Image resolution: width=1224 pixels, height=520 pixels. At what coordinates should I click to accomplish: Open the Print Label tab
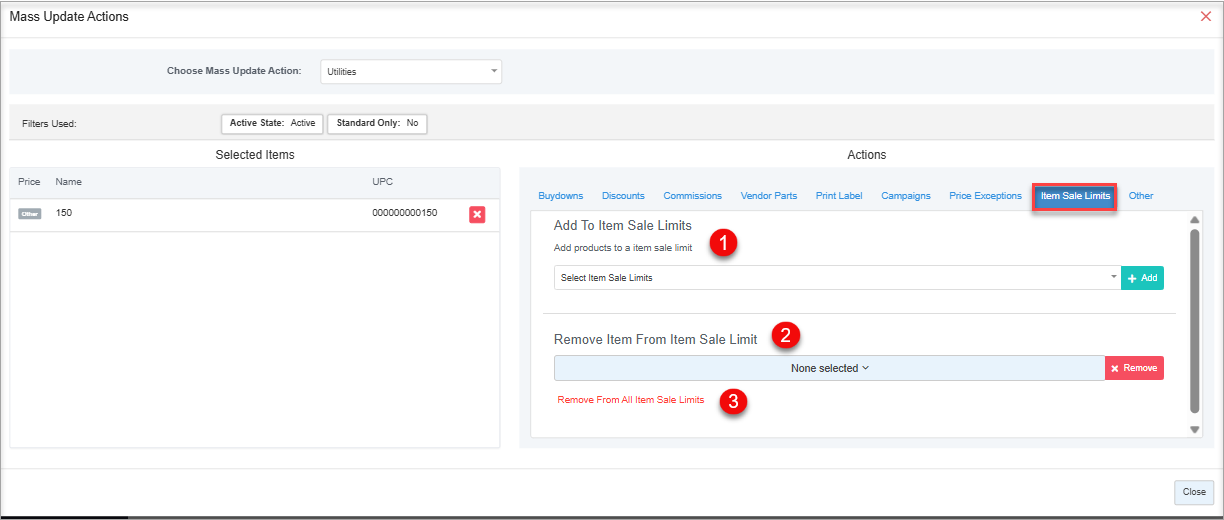tap(839, 196)
